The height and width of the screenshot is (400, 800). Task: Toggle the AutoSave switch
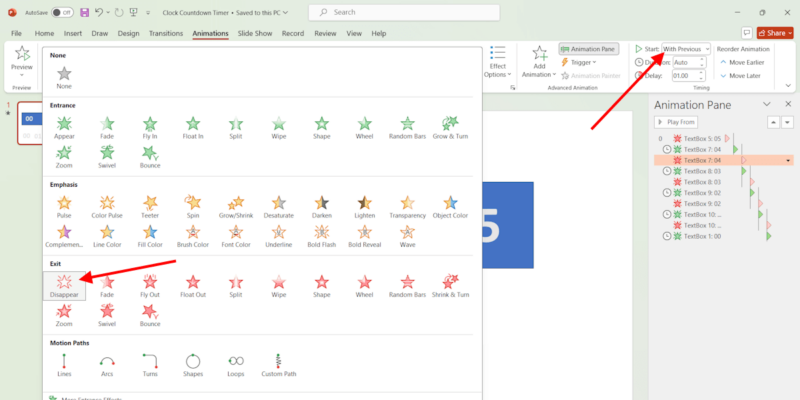coord(62,12)
